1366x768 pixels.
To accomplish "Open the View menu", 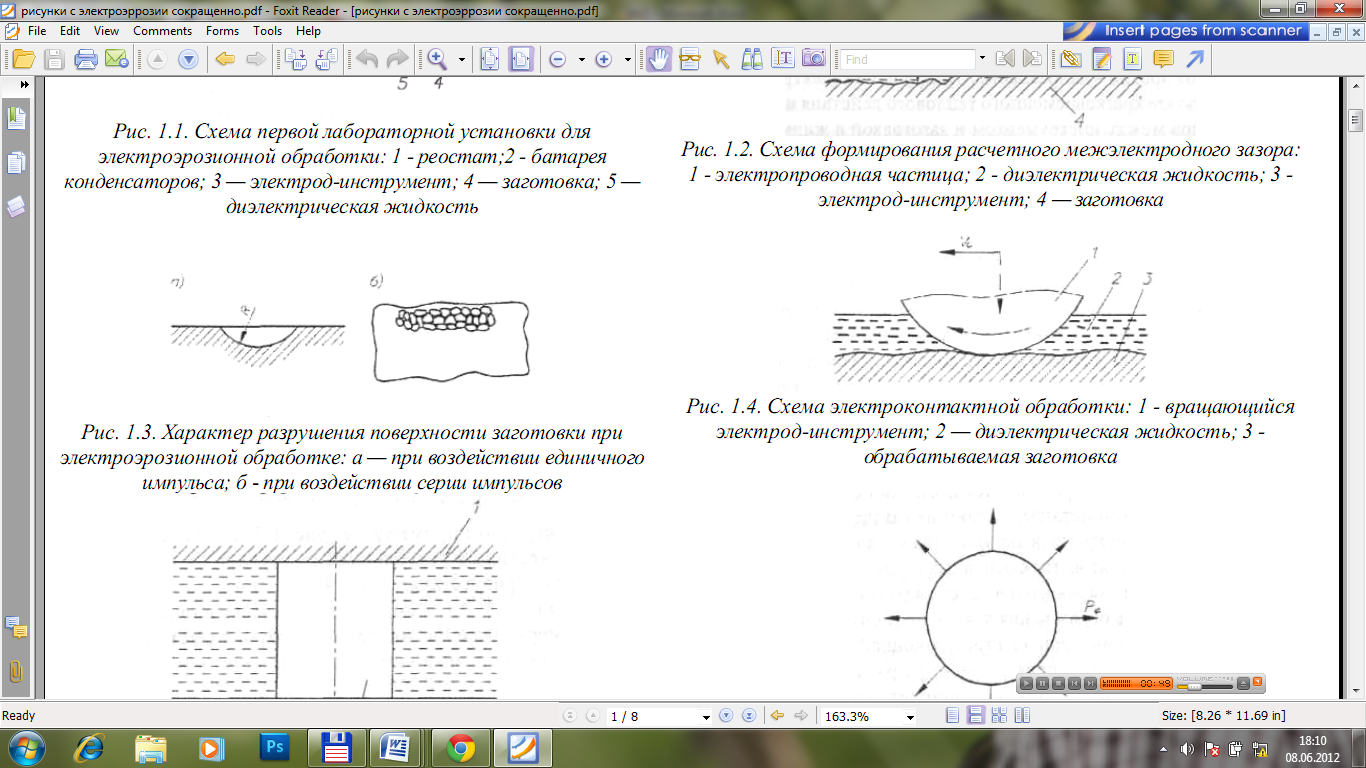I will (106, 31).
